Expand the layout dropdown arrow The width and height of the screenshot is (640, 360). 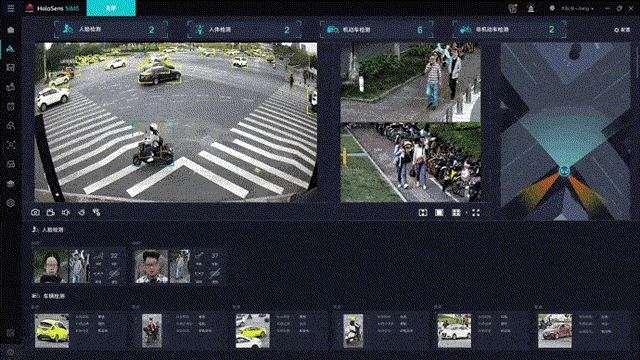tap(466, 213)
